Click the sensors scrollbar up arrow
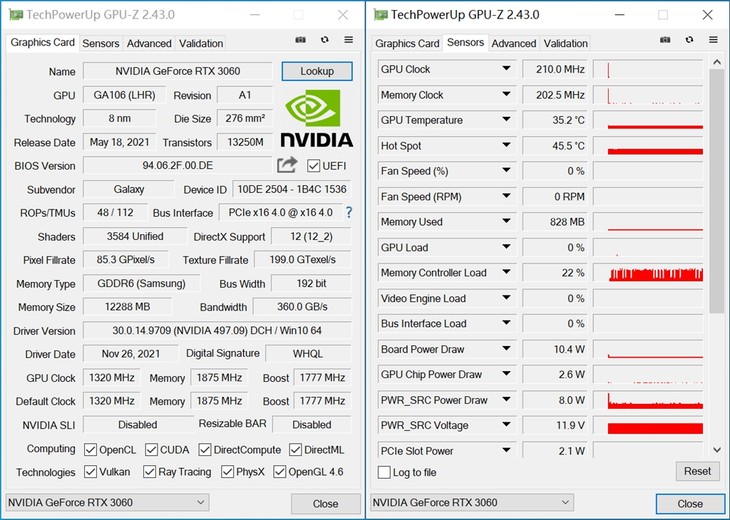Screen dimensions: 730x520 [716, 62]
